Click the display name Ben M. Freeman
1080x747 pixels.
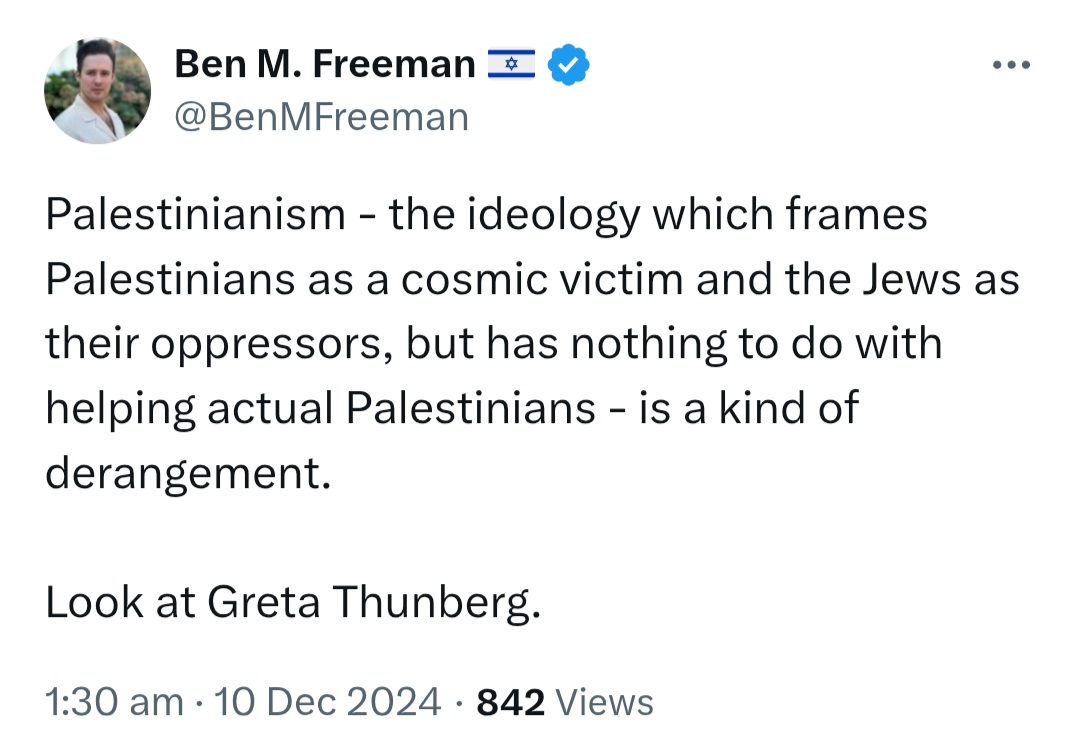(325, 64)
